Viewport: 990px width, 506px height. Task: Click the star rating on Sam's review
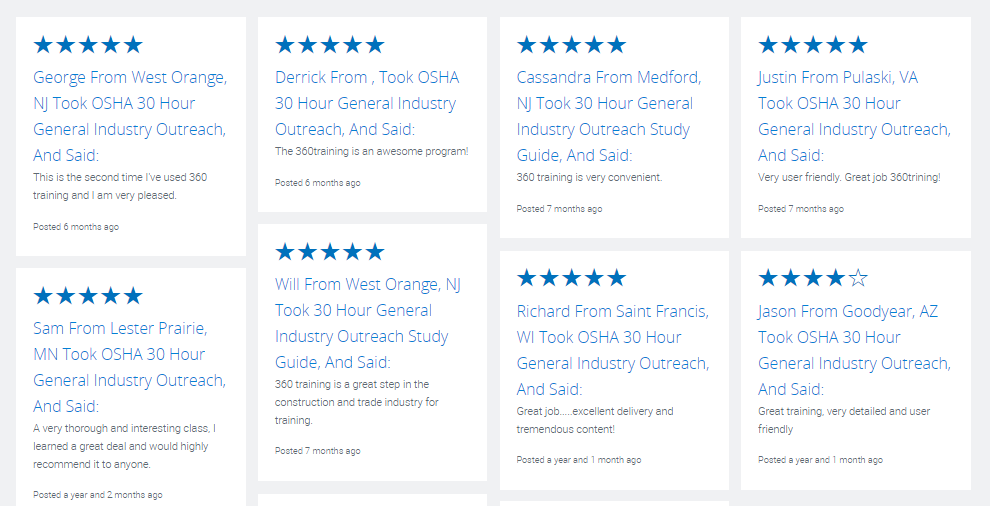point(88,296)
